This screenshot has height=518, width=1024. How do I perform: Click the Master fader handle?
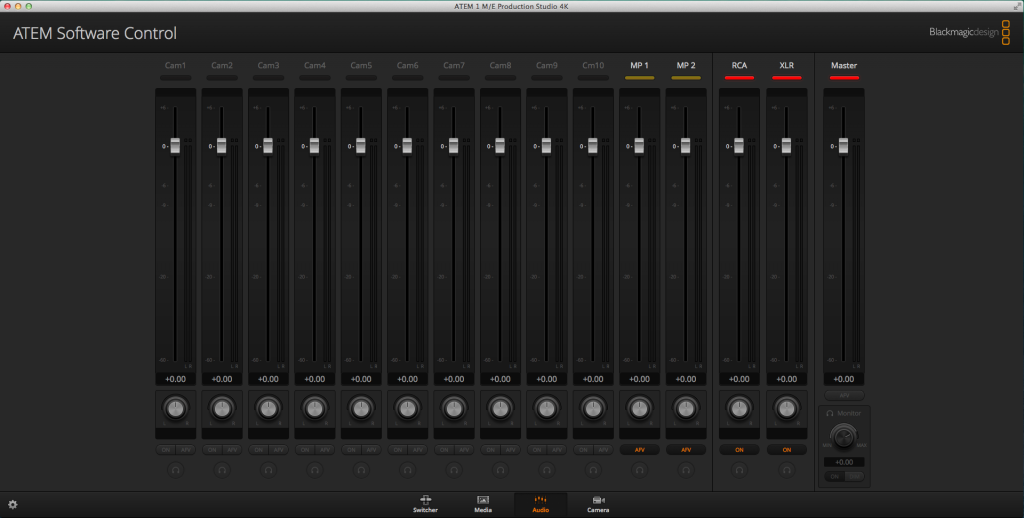pyautogui.click(x=844, y=146)
